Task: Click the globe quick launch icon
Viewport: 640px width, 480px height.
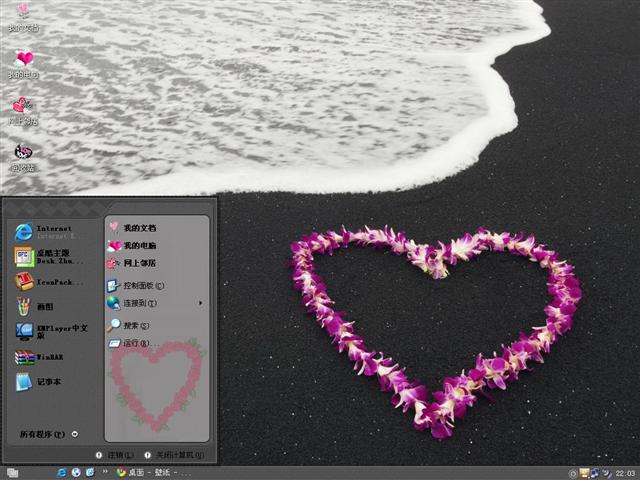Action: click(x=76, y=473)
